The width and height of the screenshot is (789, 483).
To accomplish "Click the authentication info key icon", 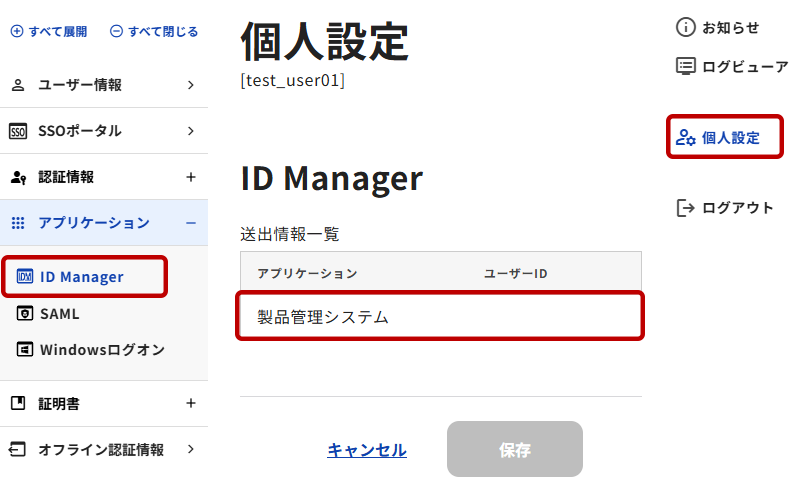I will [18, 177].
